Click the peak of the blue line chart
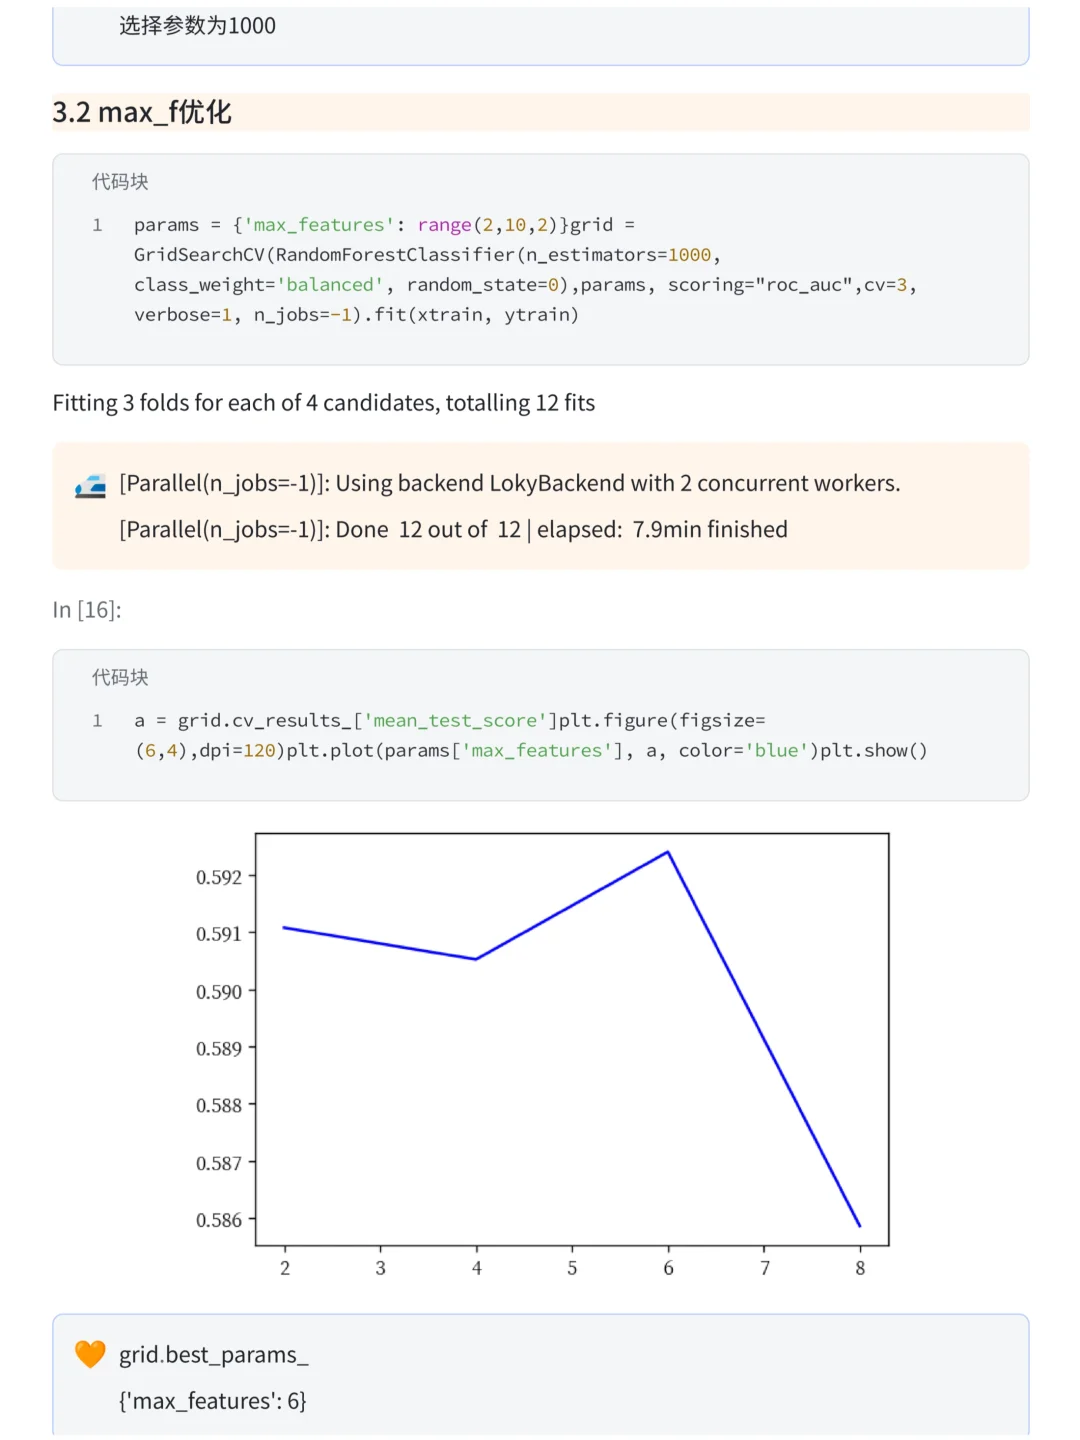Image resolution: width=1080 pixels, height=1440 pixels. click(x=668, y=852)
